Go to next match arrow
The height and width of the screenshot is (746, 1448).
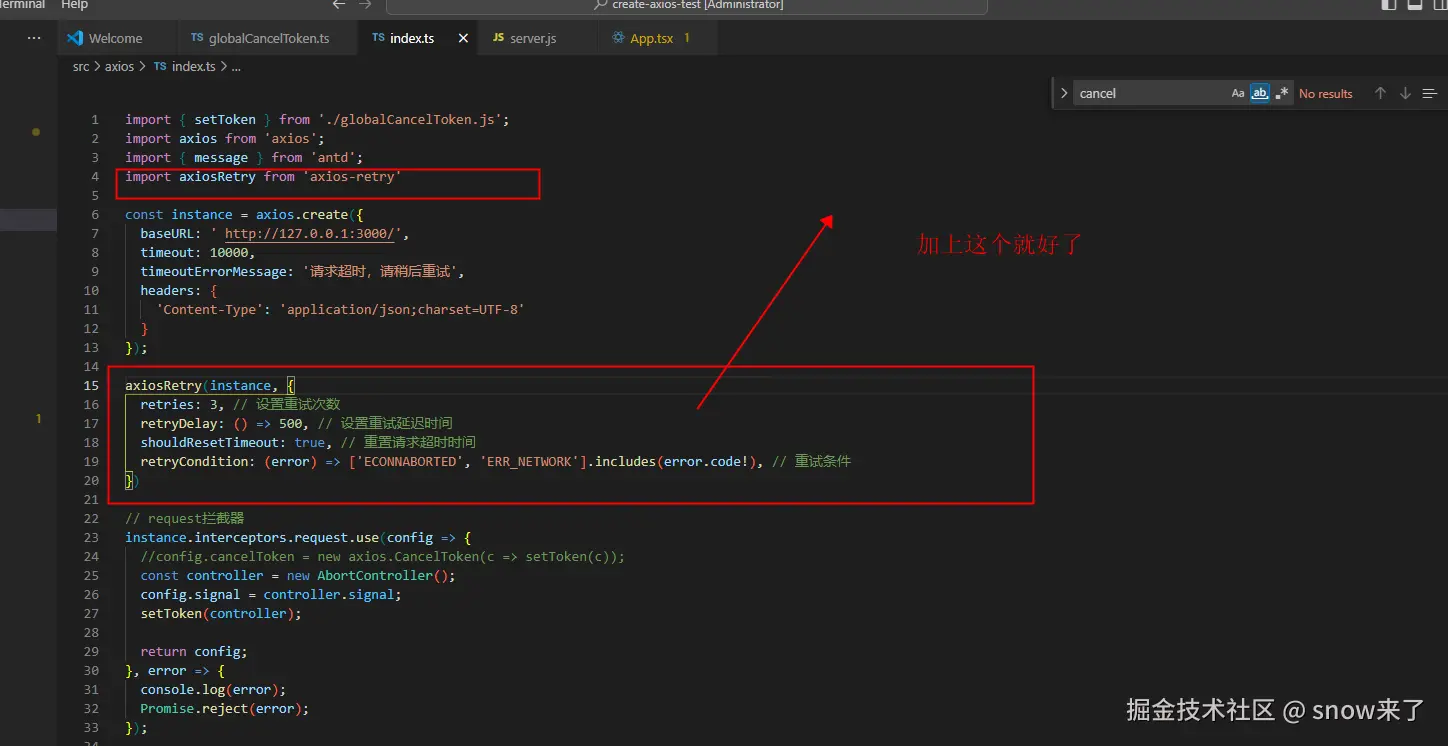point(1405,93)
